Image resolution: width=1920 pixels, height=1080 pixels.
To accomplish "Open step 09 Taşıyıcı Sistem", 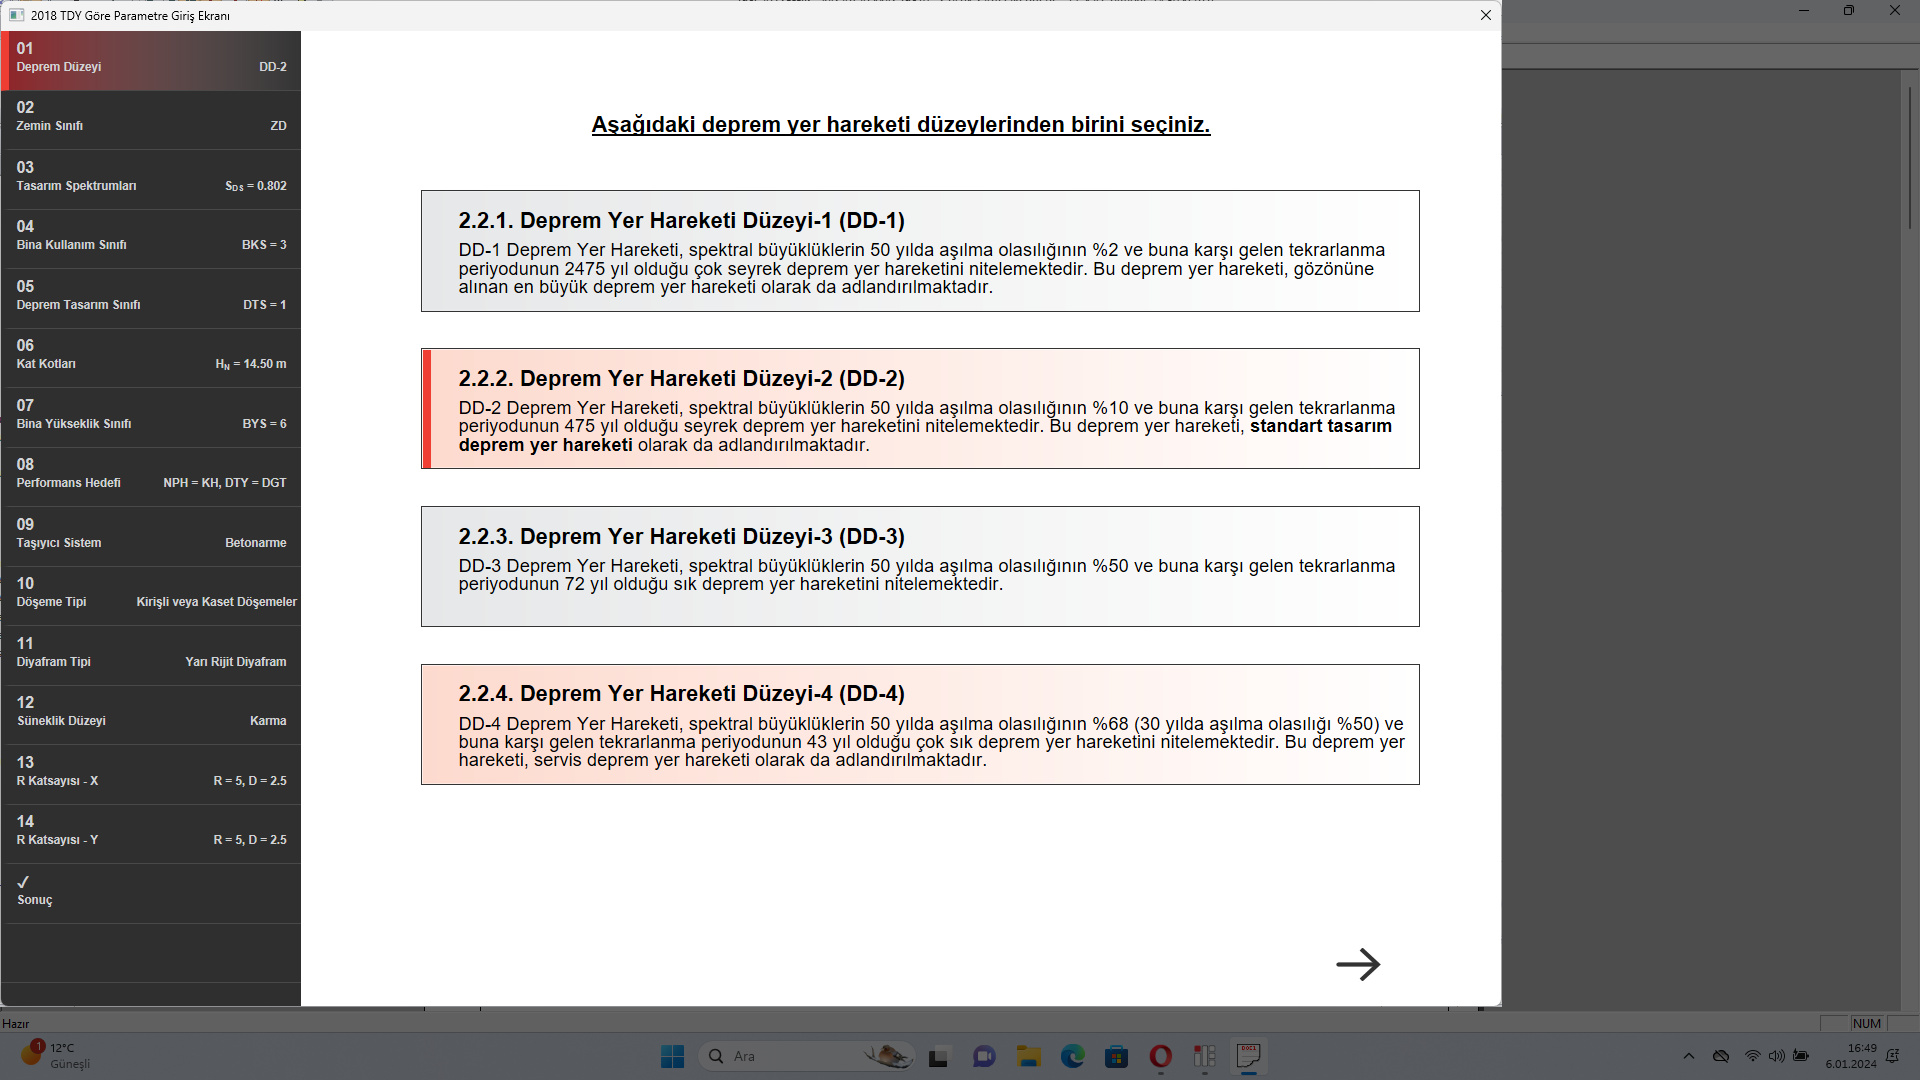I will point(150,534).
